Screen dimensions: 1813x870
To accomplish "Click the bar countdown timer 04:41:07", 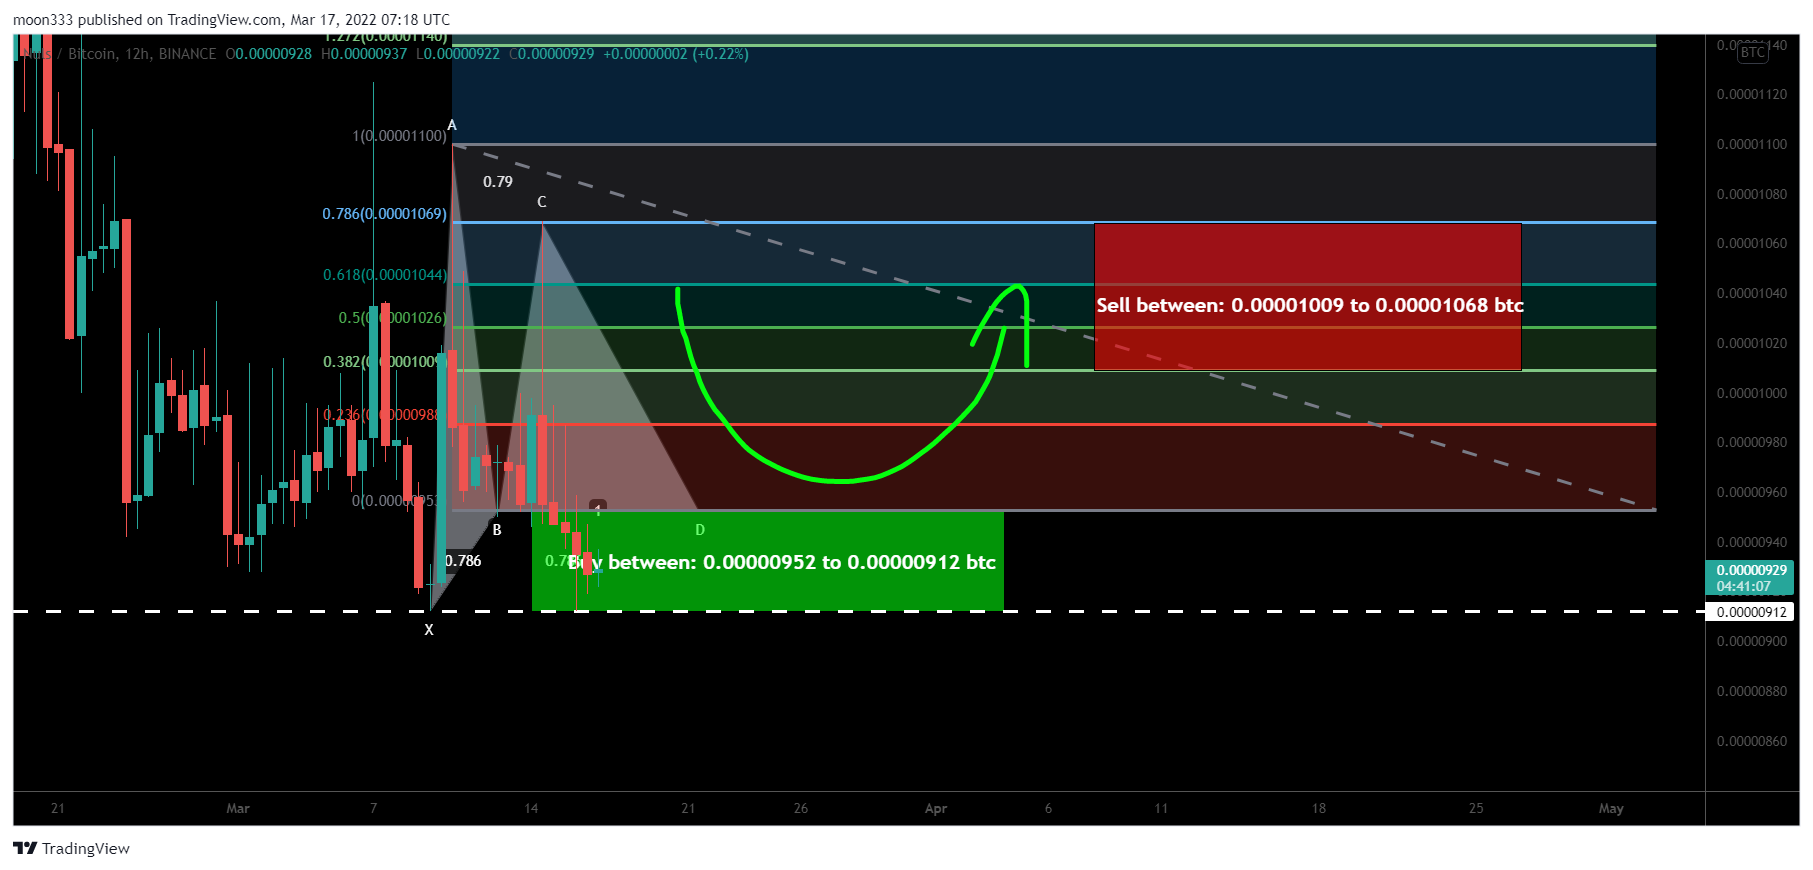I will point(1743,586).
